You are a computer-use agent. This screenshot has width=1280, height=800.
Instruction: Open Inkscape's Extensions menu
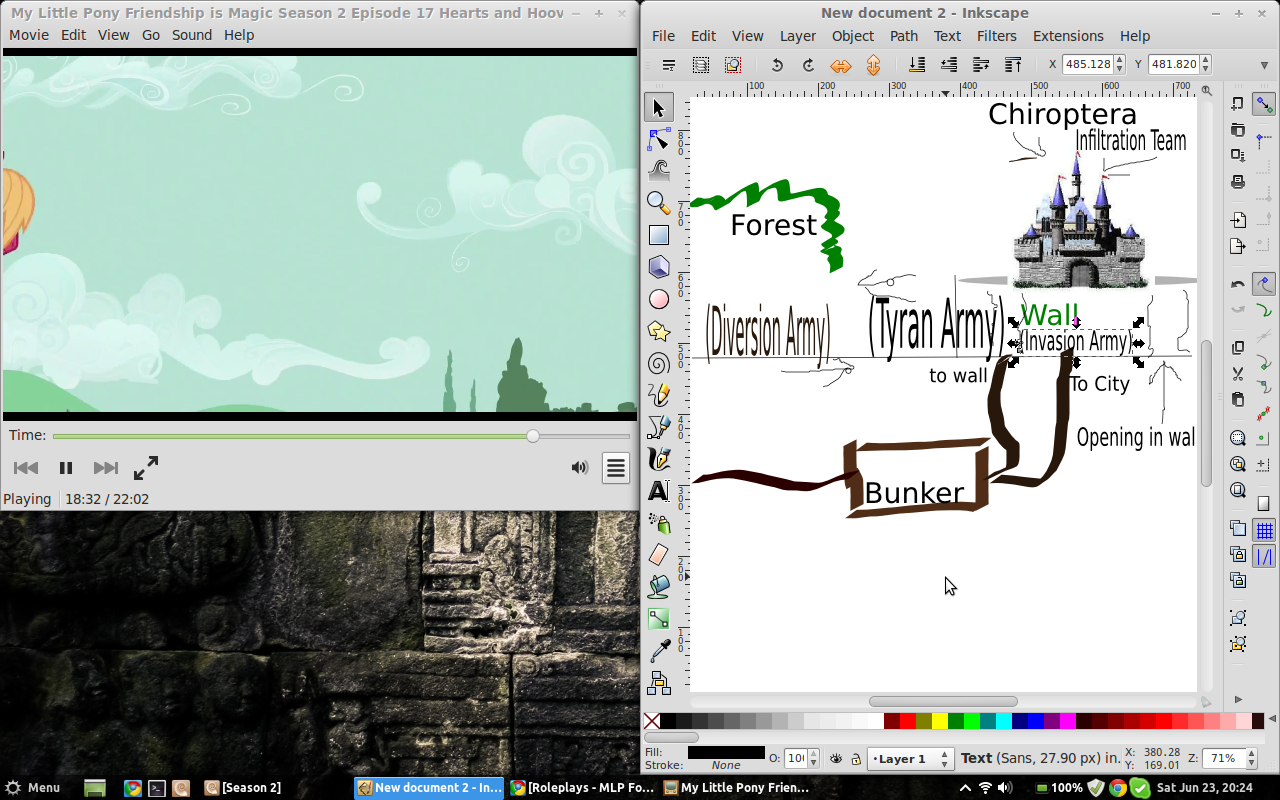[1068, 36]
